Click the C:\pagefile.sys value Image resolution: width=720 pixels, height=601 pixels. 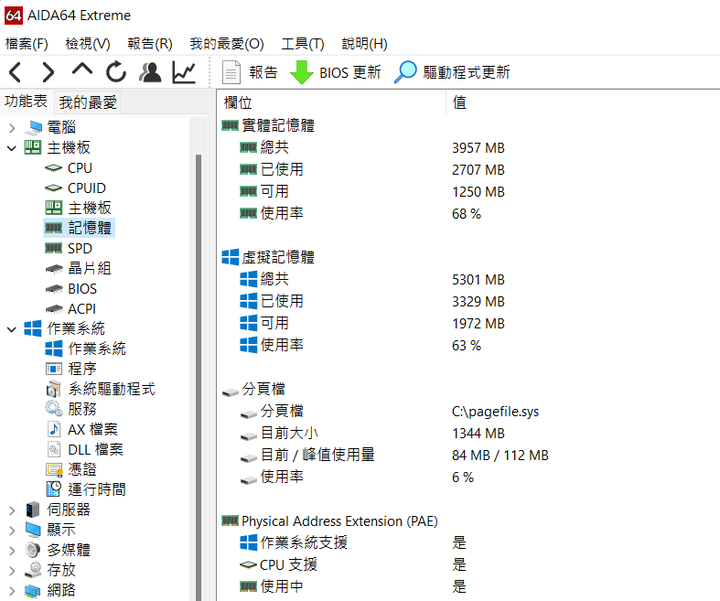pos(495,411)
